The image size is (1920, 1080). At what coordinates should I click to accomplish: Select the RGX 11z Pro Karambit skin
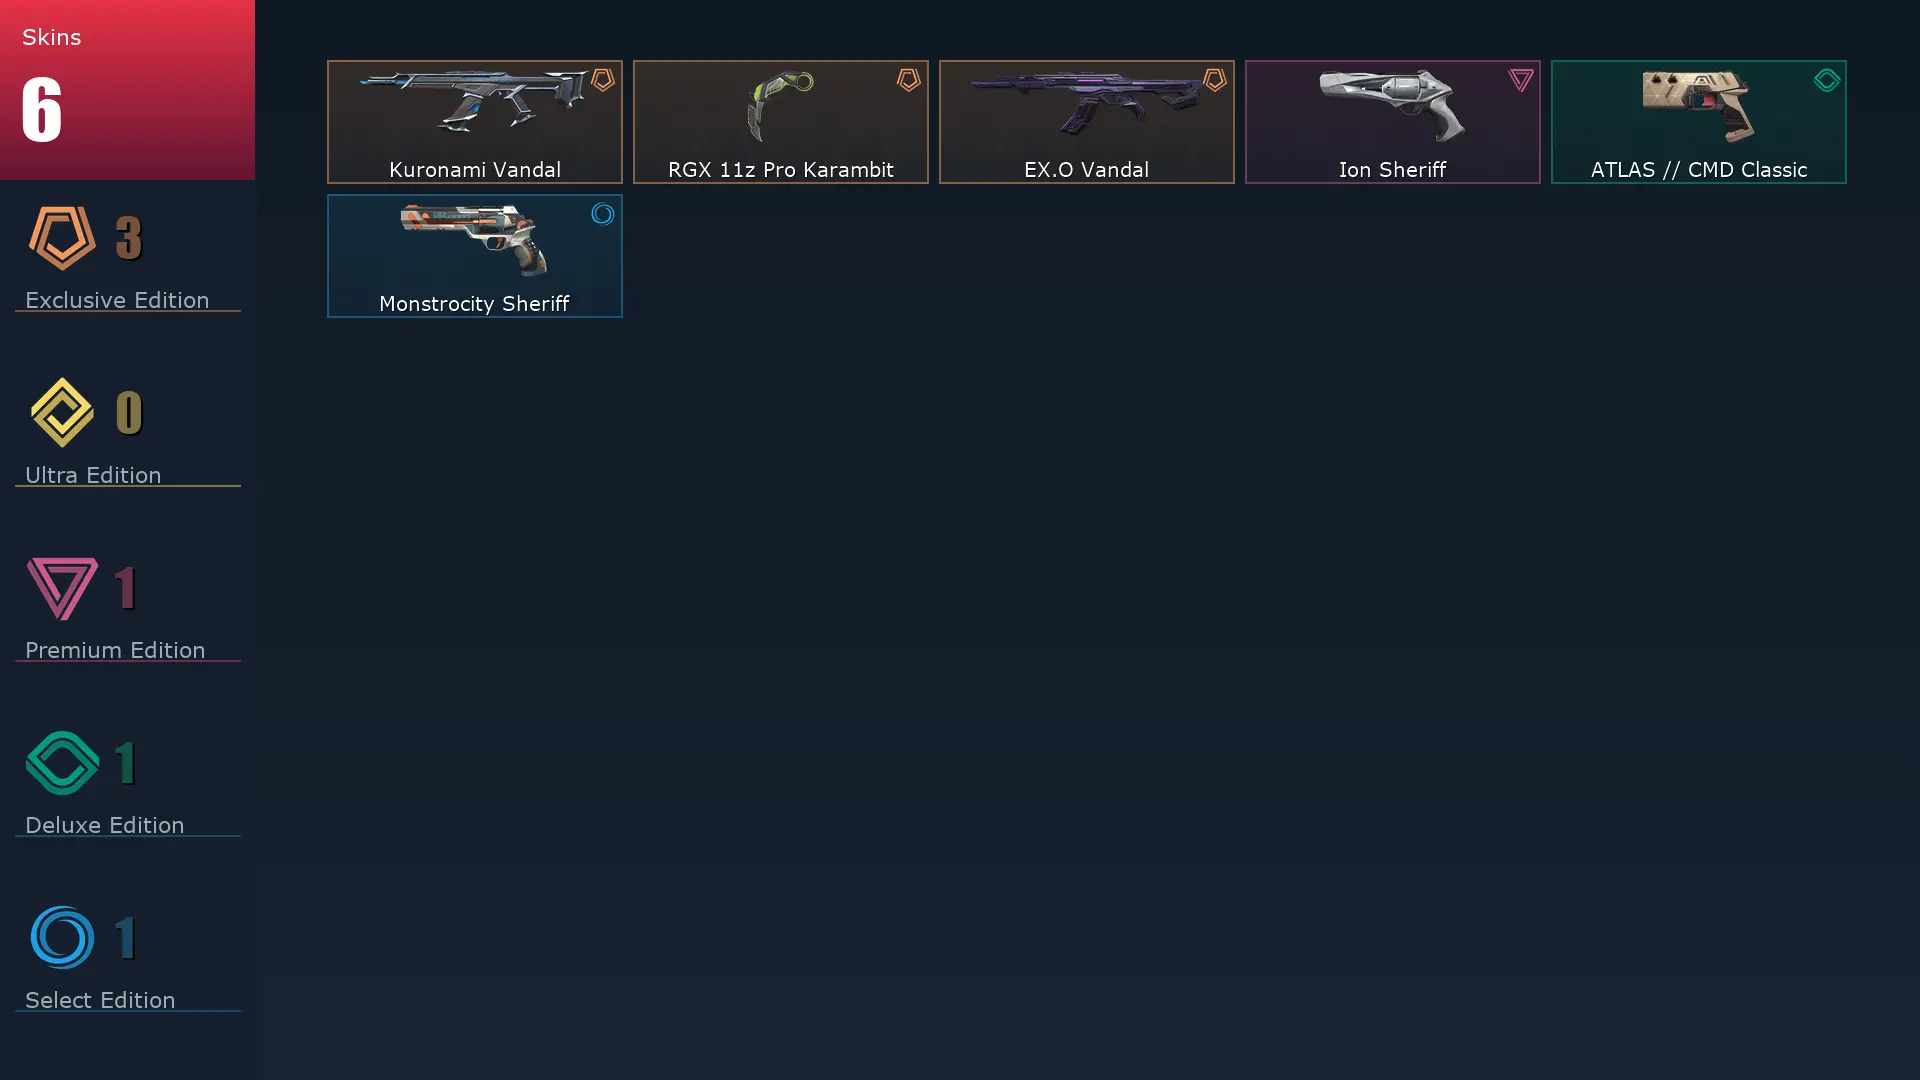[x=780, y=122]
